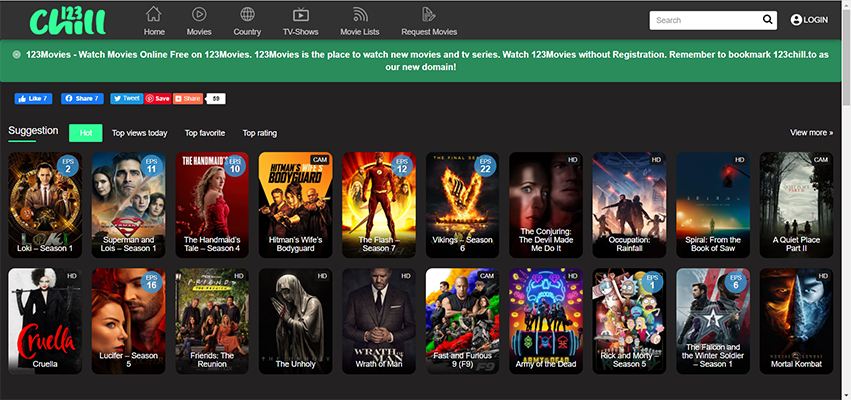The image size is (851, 400).
Task: Click the EPS 12 badge on The Flash
Action: [402, 166]
